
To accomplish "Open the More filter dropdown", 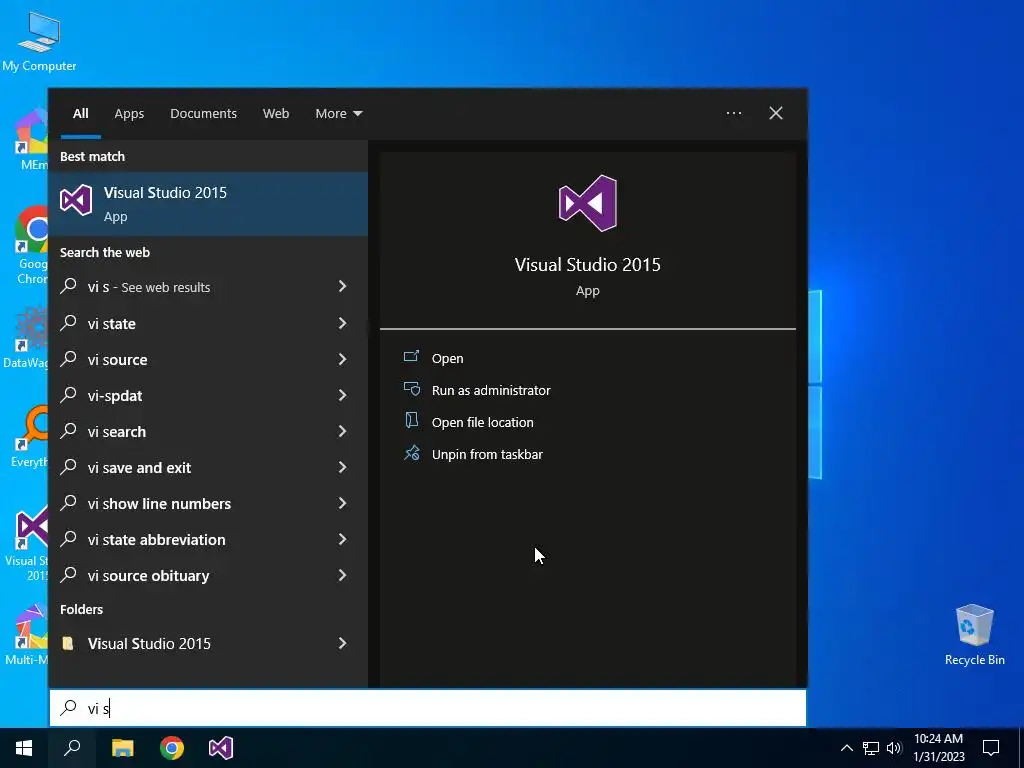I will pos(338,113).
